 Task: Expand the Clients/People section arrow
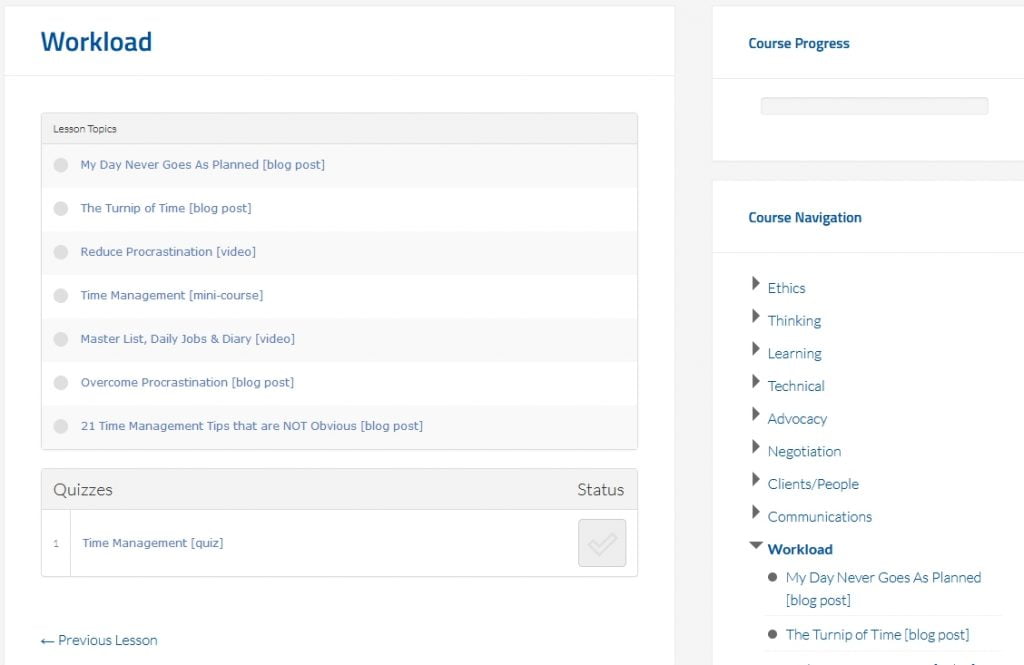click(x=756, y=482)
